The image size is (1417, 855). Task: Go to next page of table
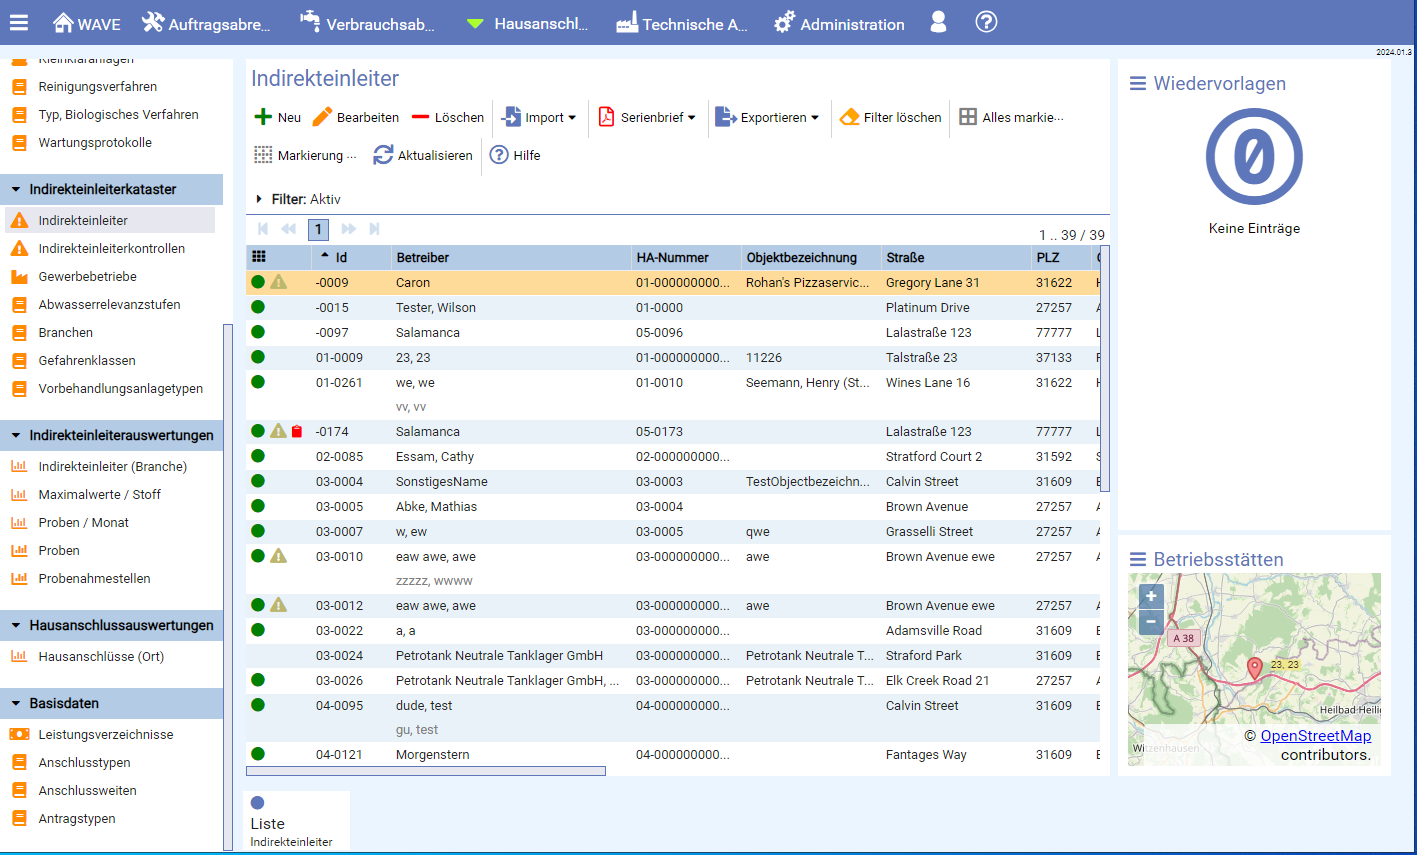tap(348, 229)
